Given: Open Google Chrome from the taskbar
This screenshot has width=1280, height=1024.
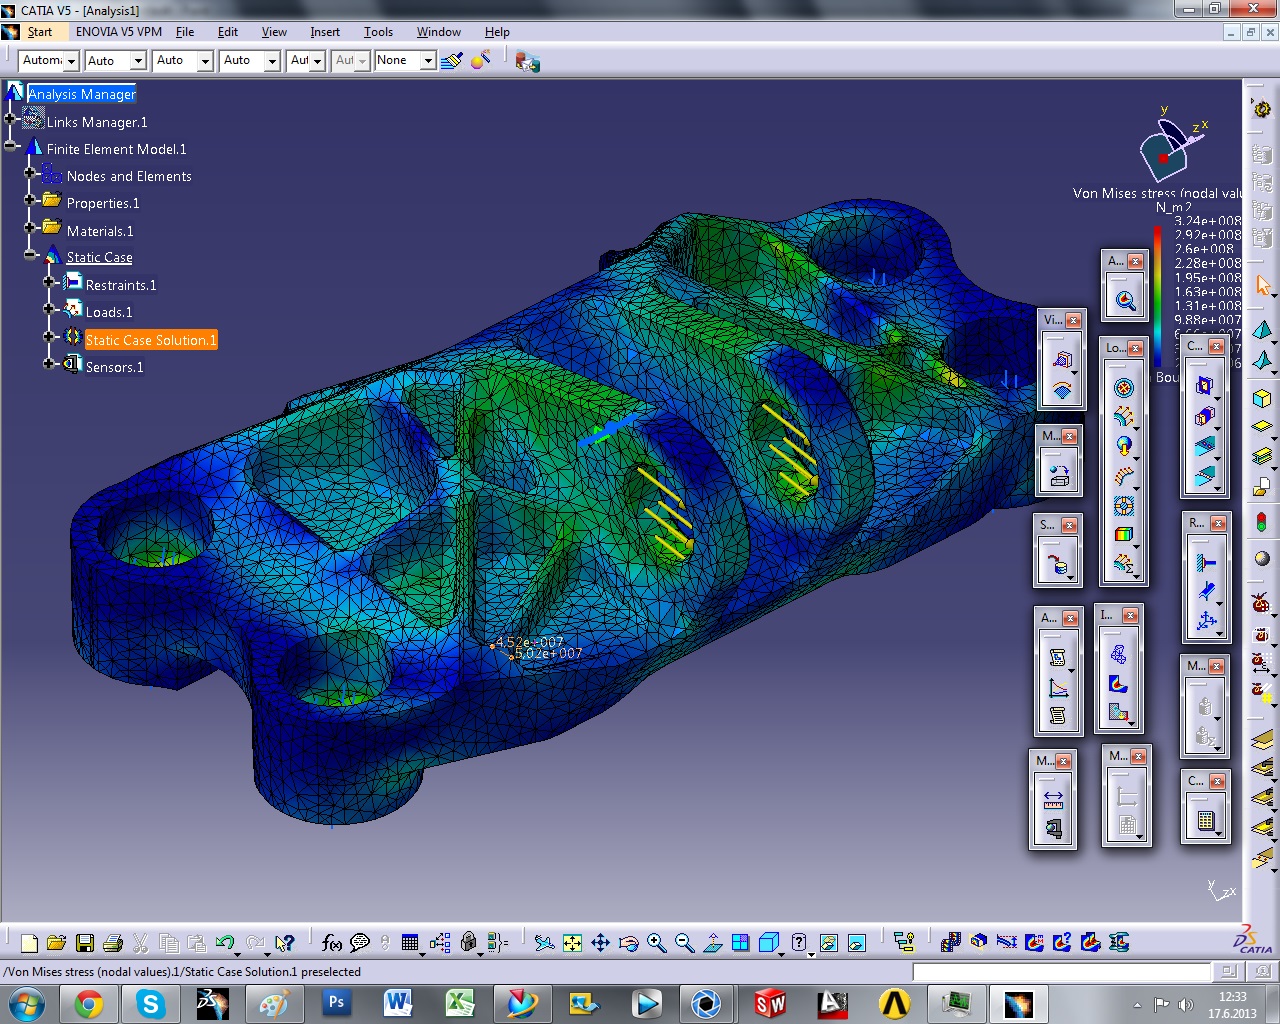Looking at the screenshot, I should pos(89,1003).
